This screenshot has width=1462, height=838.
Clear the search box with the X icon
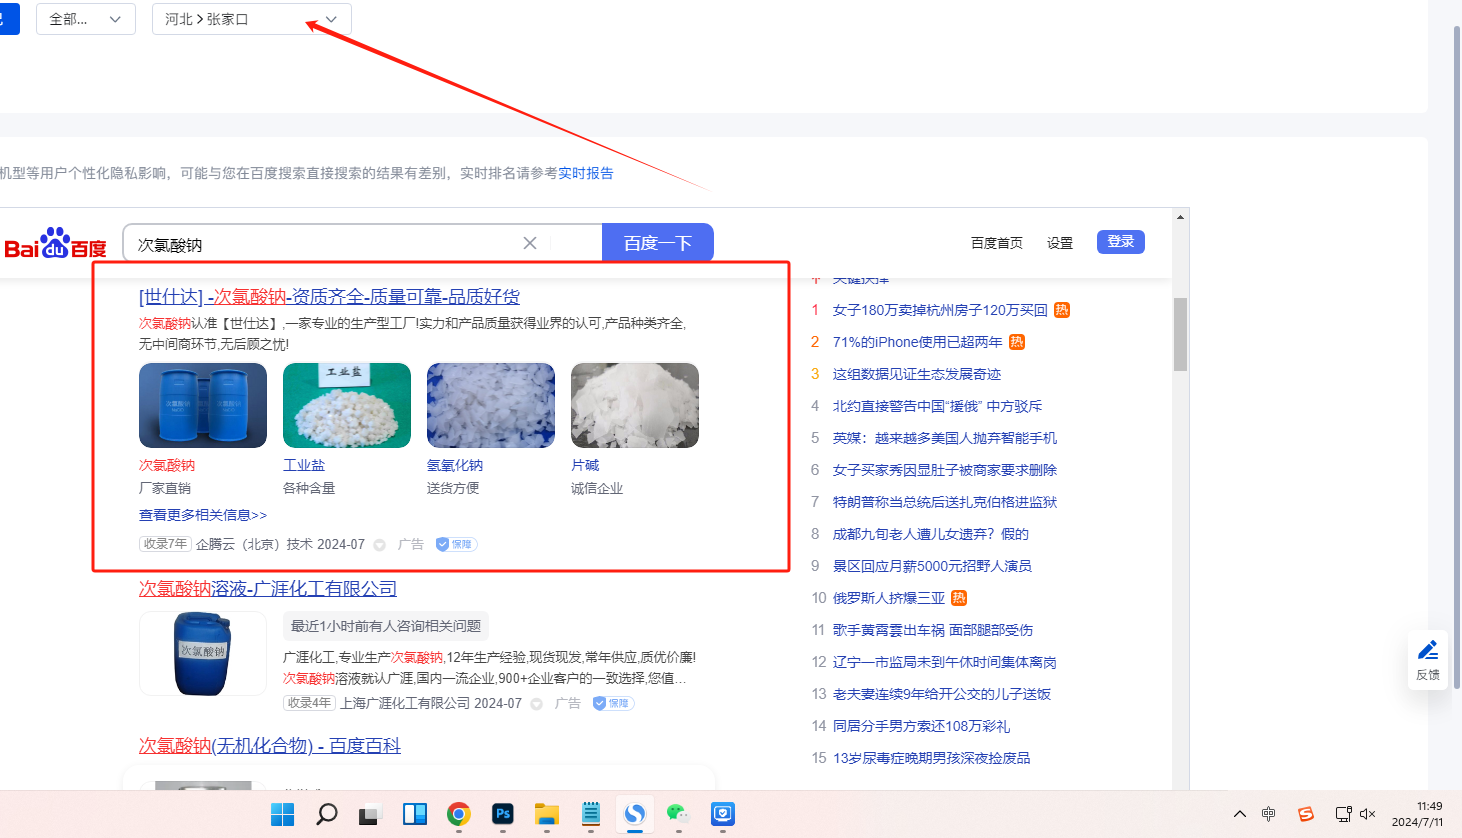click(530, 243)
